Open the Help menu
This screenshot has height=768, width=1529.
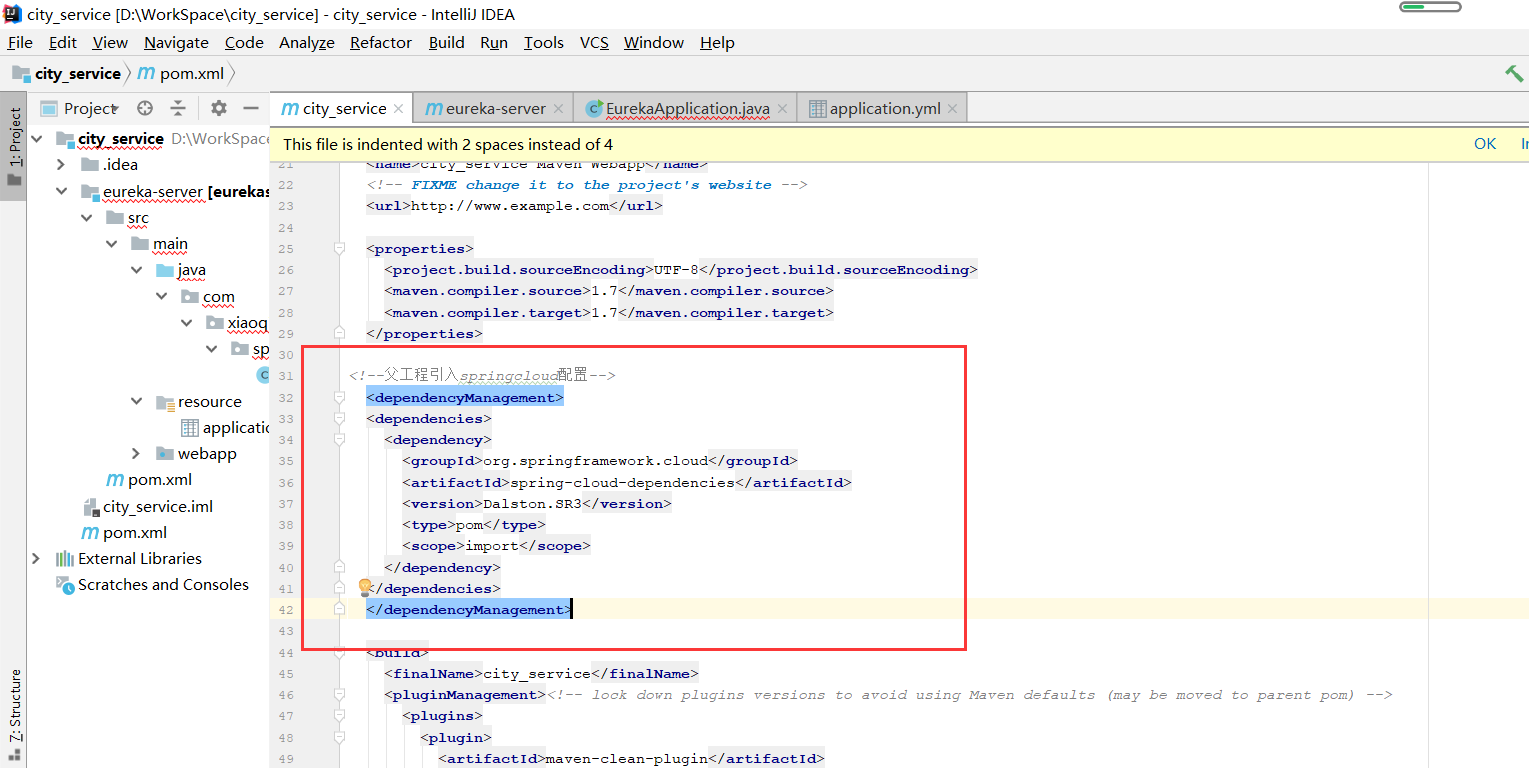(717, 42)
